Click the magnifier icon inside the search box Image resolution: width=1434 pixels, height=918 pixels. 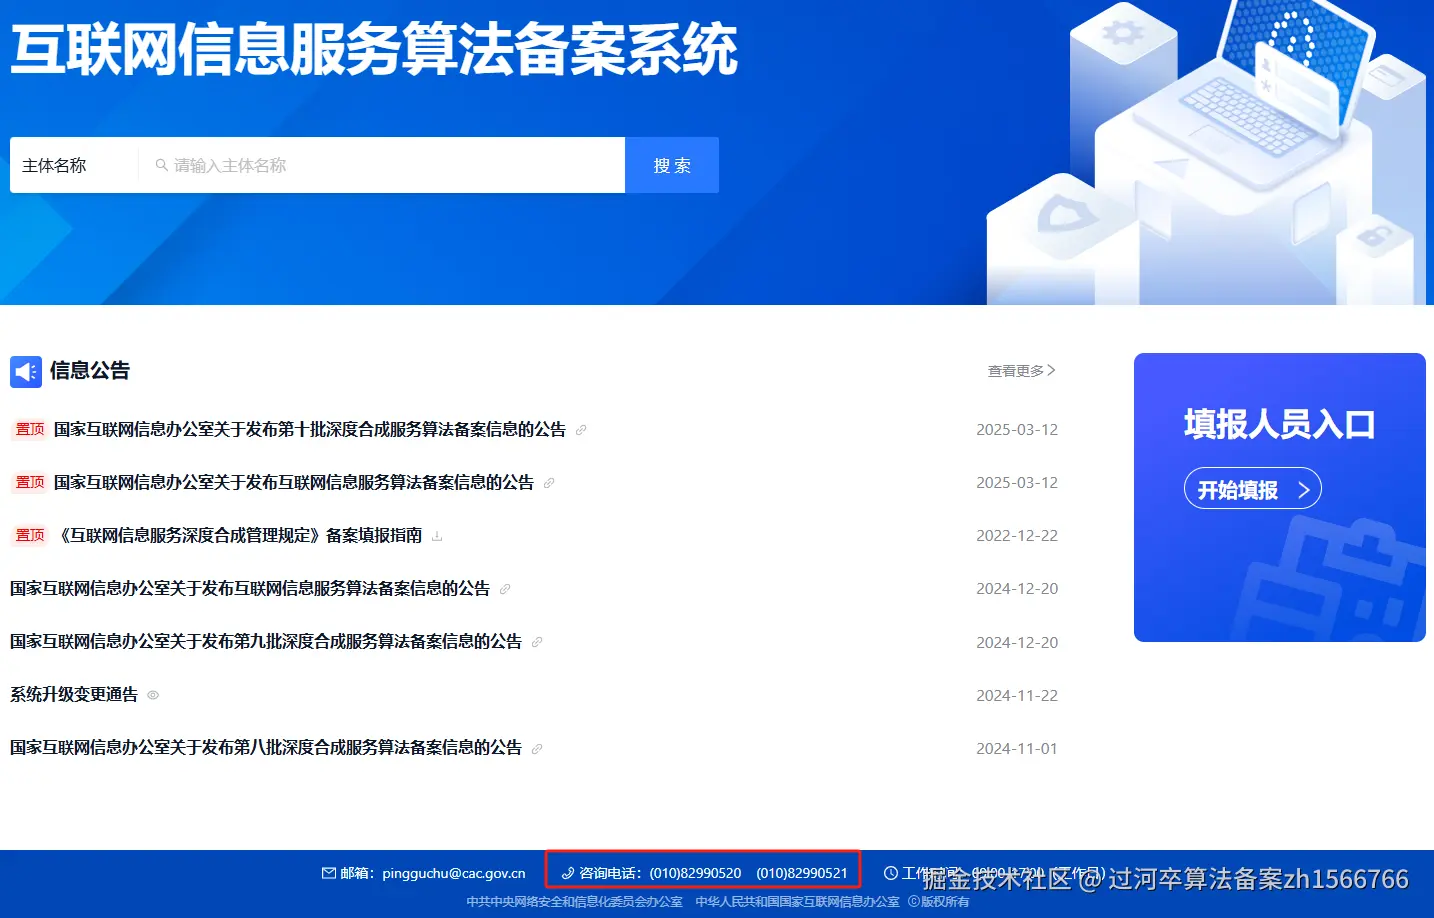[162, 165]
